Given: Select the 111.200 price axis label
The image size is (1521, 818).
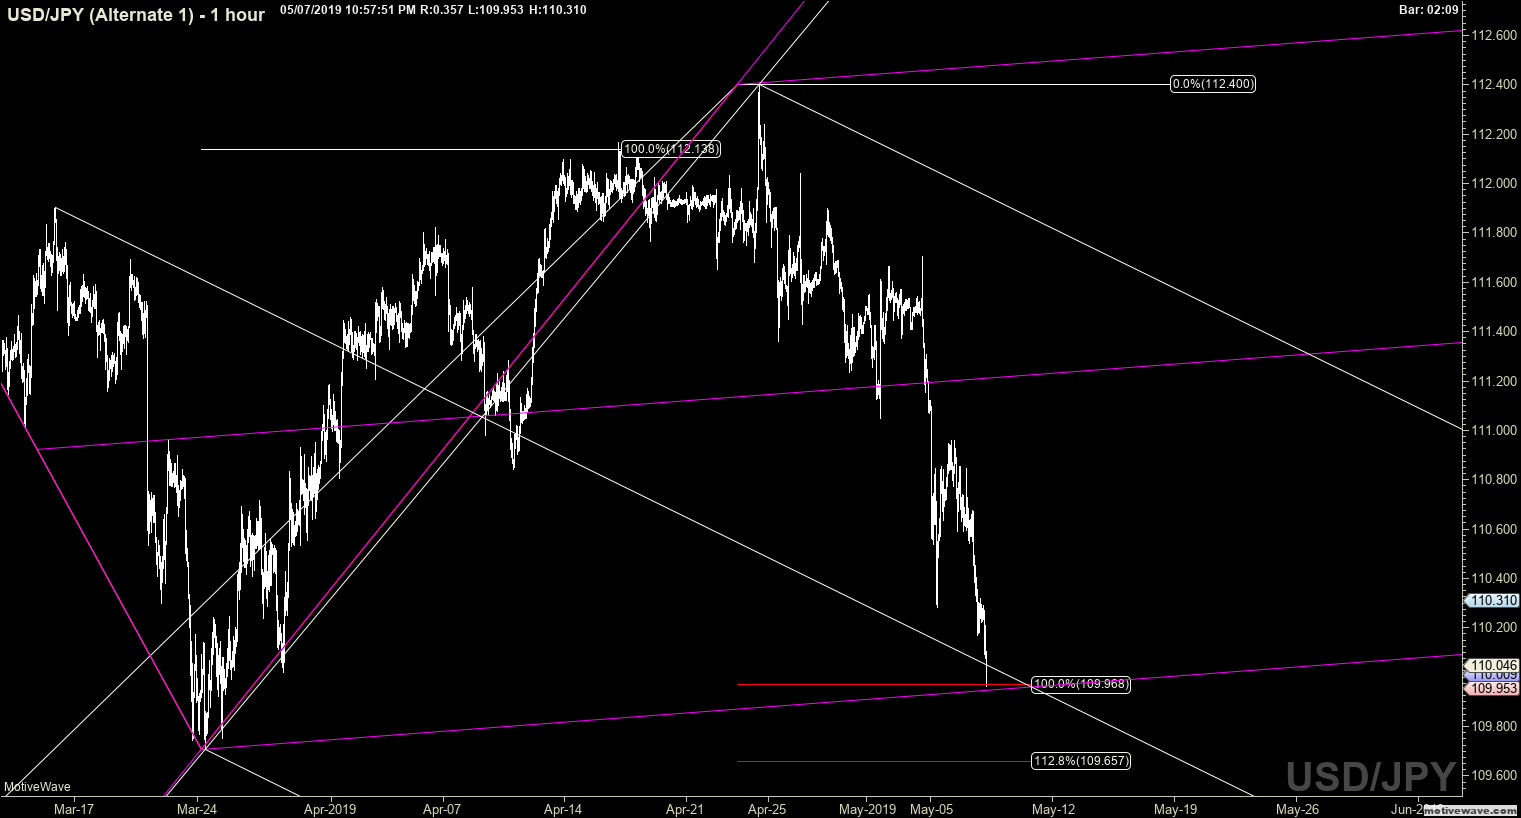Looking at the screenshot, I should (x=1494, y=381).
